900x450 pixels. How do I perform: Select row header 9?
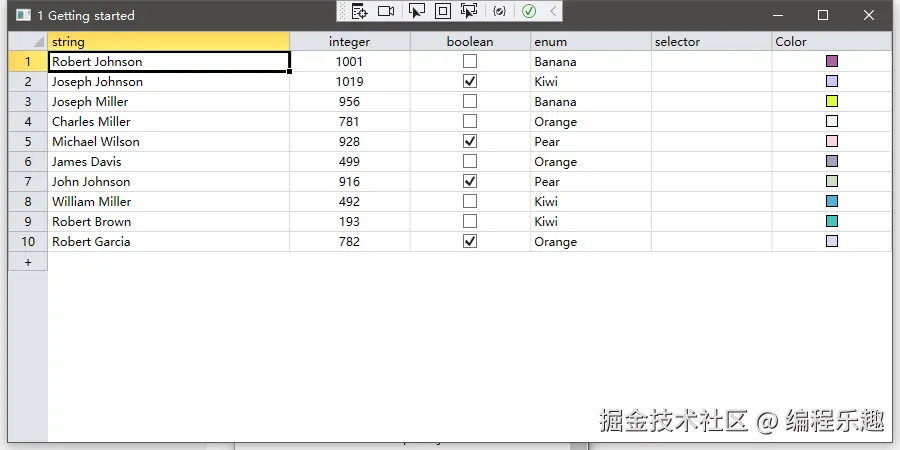point(28,222)
